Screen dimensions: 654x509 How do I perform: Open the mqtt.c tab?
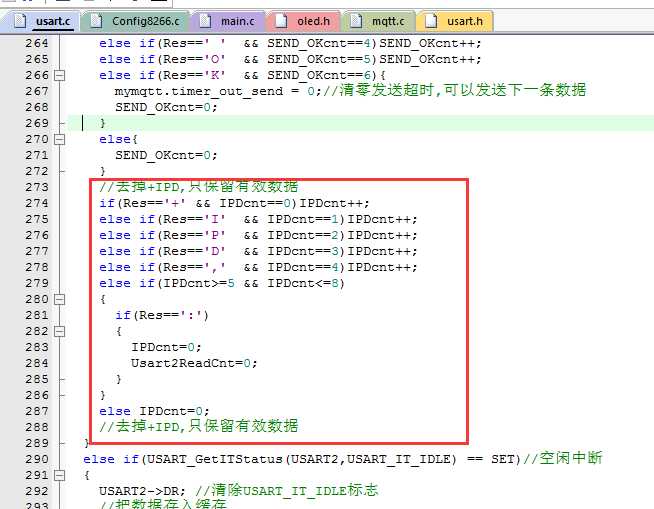(378, 21)
